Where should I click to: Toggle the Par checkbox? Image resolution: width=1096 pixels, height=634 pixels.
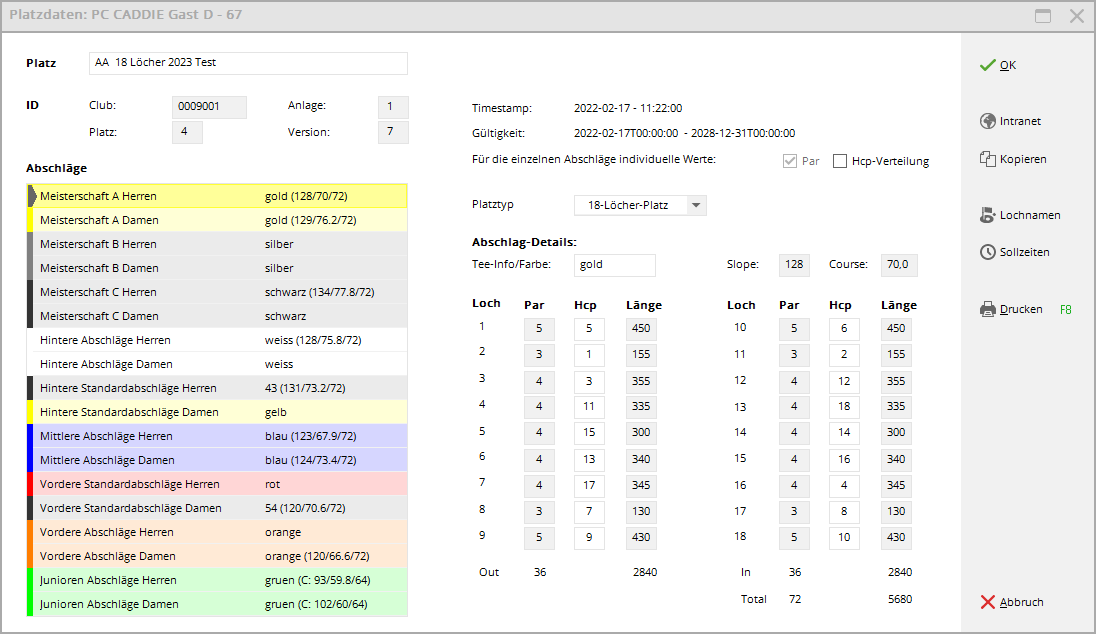tap(790, 161)
